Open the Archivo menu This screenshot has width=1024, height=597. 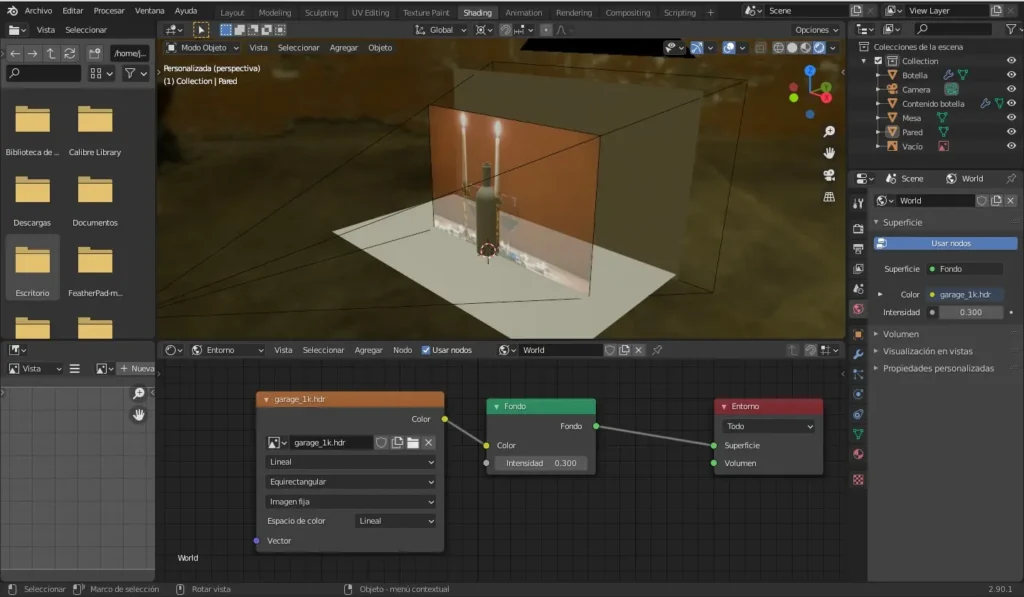(39, 11)
